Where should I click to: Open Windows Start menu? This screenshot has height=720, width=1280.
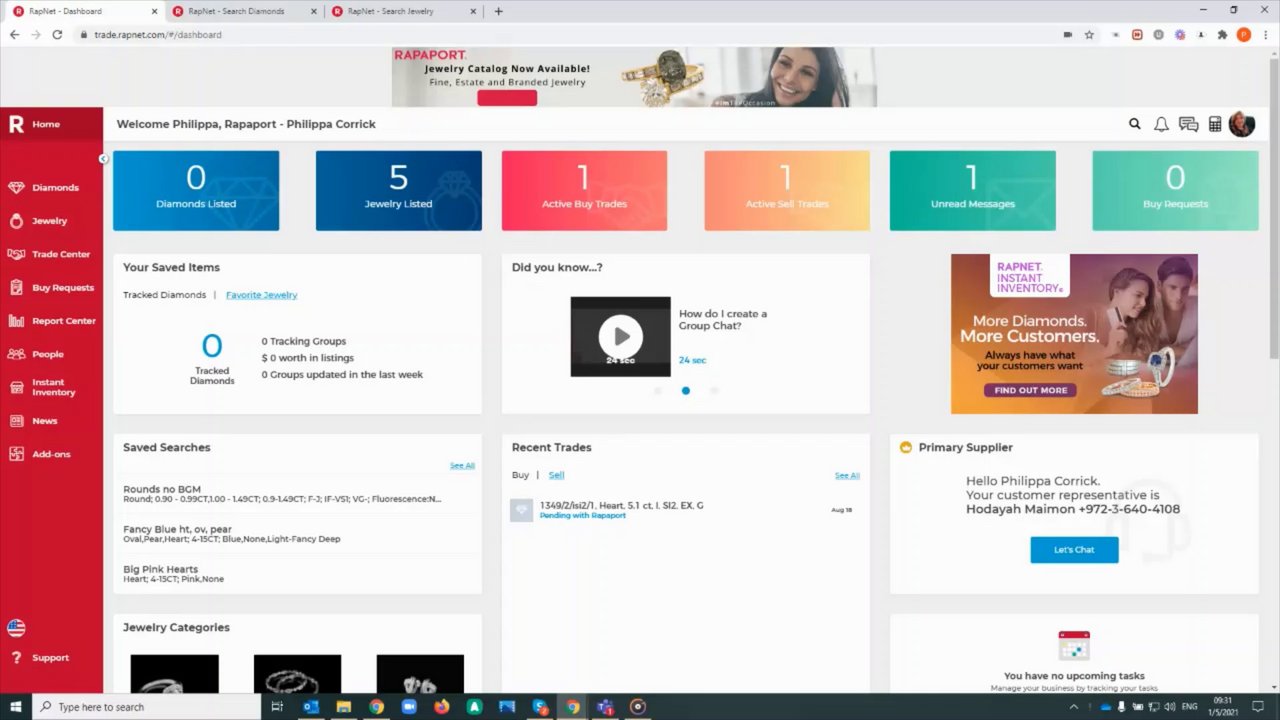click(x=16, y=707)
